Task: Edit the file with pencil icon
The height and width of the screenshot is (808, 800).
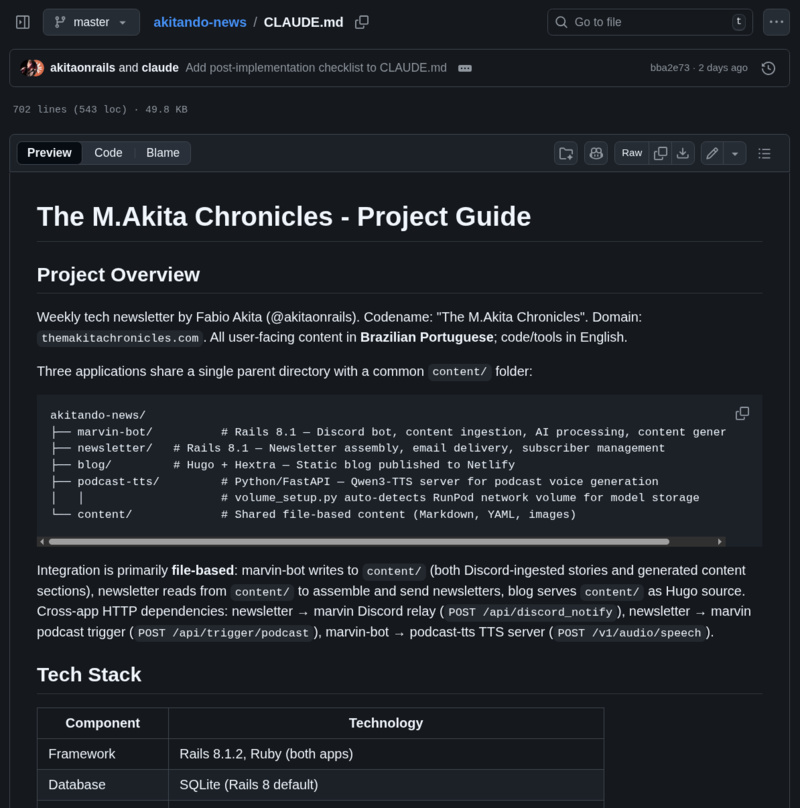Action: pos(712,153)
